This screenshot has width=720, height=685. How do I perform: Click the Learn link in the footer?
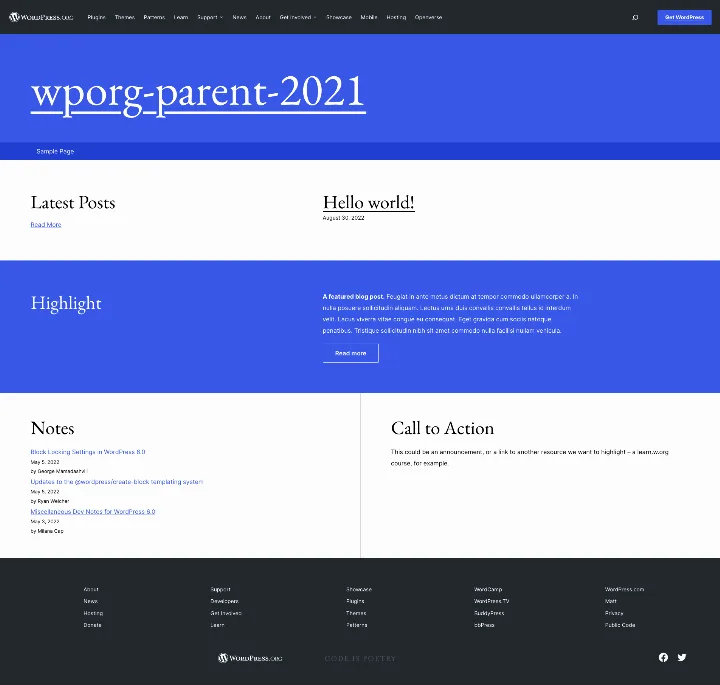click(x=217, y=625)
